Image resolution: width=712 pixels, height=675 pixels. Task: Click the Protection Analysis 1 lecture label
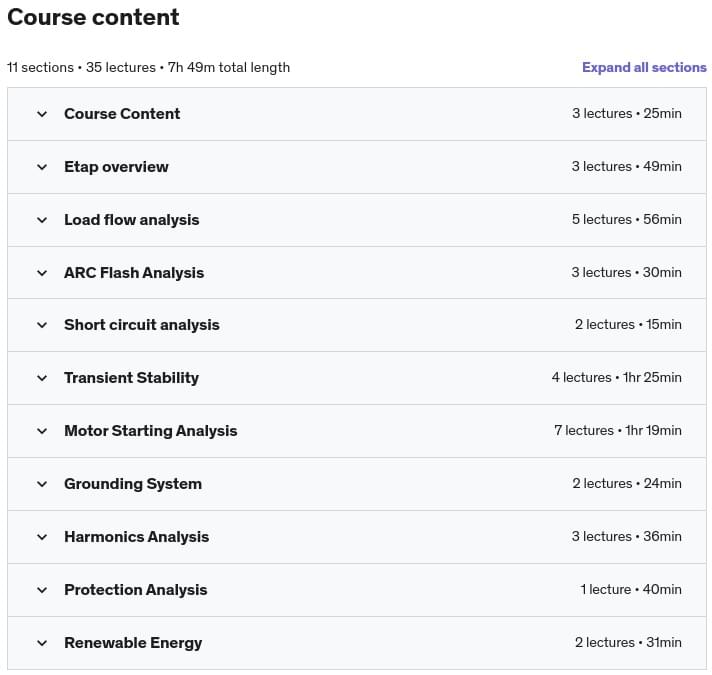tap(606, 589)
